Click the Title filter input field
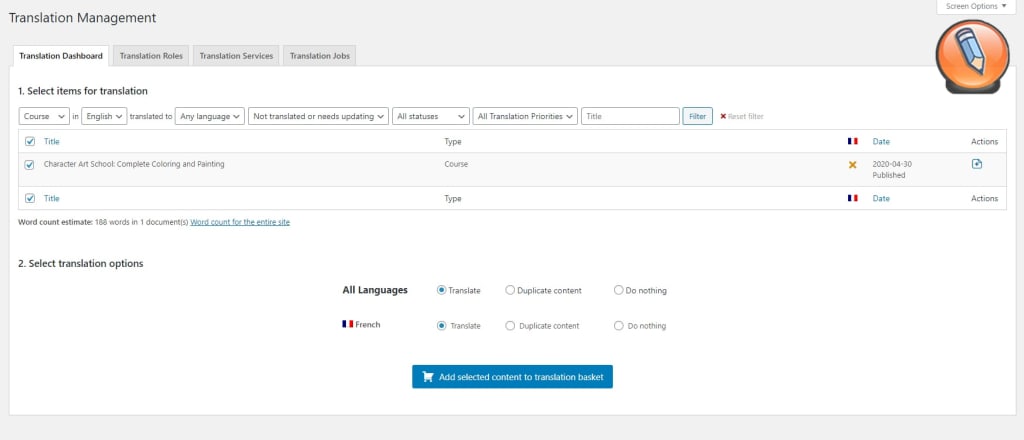The height and width of the screenshot is (440, 1024). point(630,116)
